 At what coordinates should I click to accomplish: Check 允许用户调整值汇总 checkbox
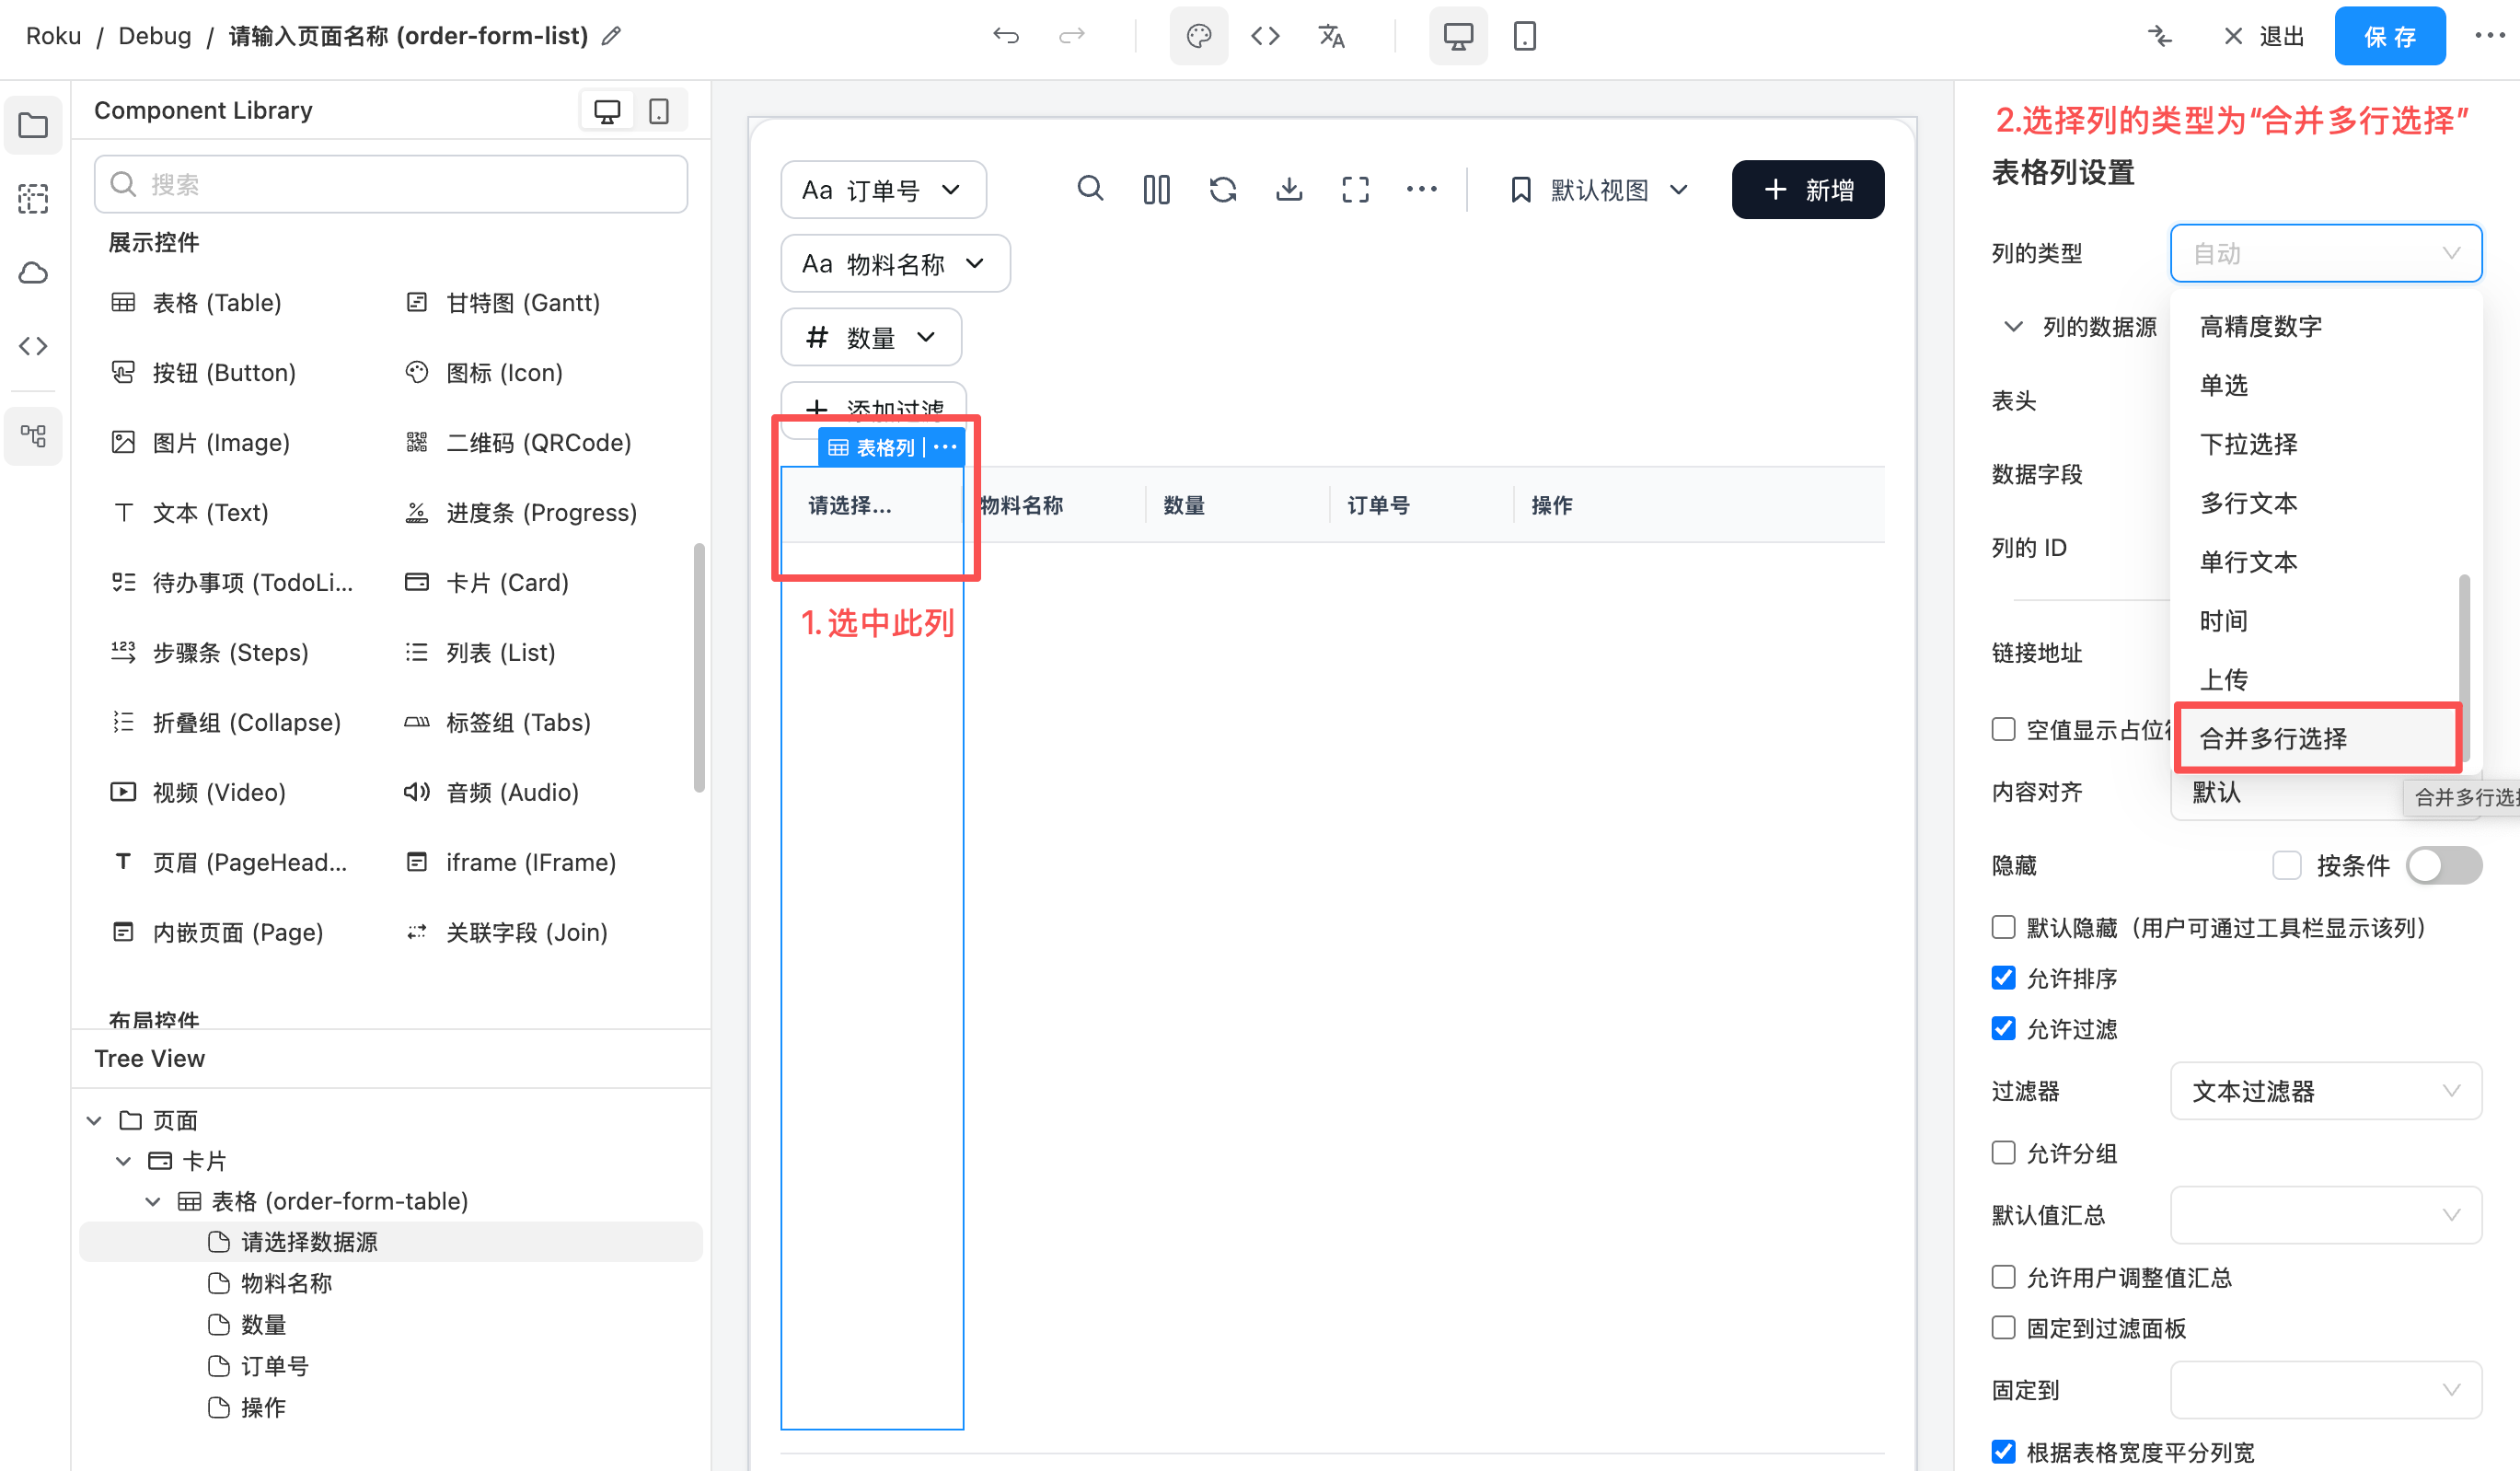pos(2003,1277)
